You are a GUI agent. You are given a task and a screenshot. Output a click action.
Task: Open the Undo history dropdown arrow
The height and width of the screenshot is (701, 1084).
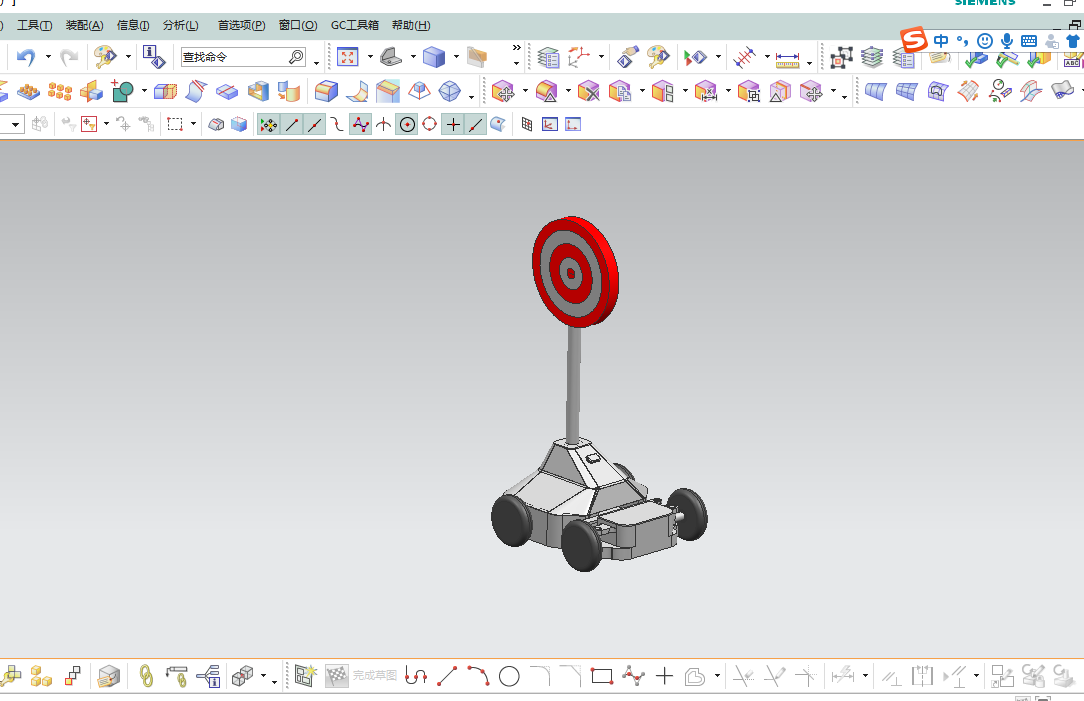click(48, 57)
